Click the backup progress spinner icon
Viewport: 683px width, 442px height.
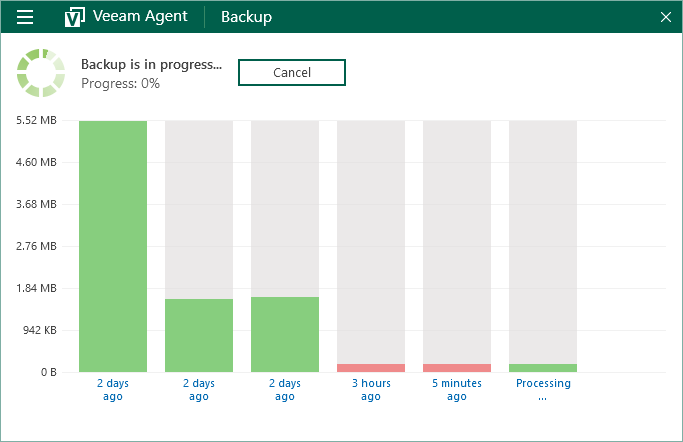pos(41,73)
